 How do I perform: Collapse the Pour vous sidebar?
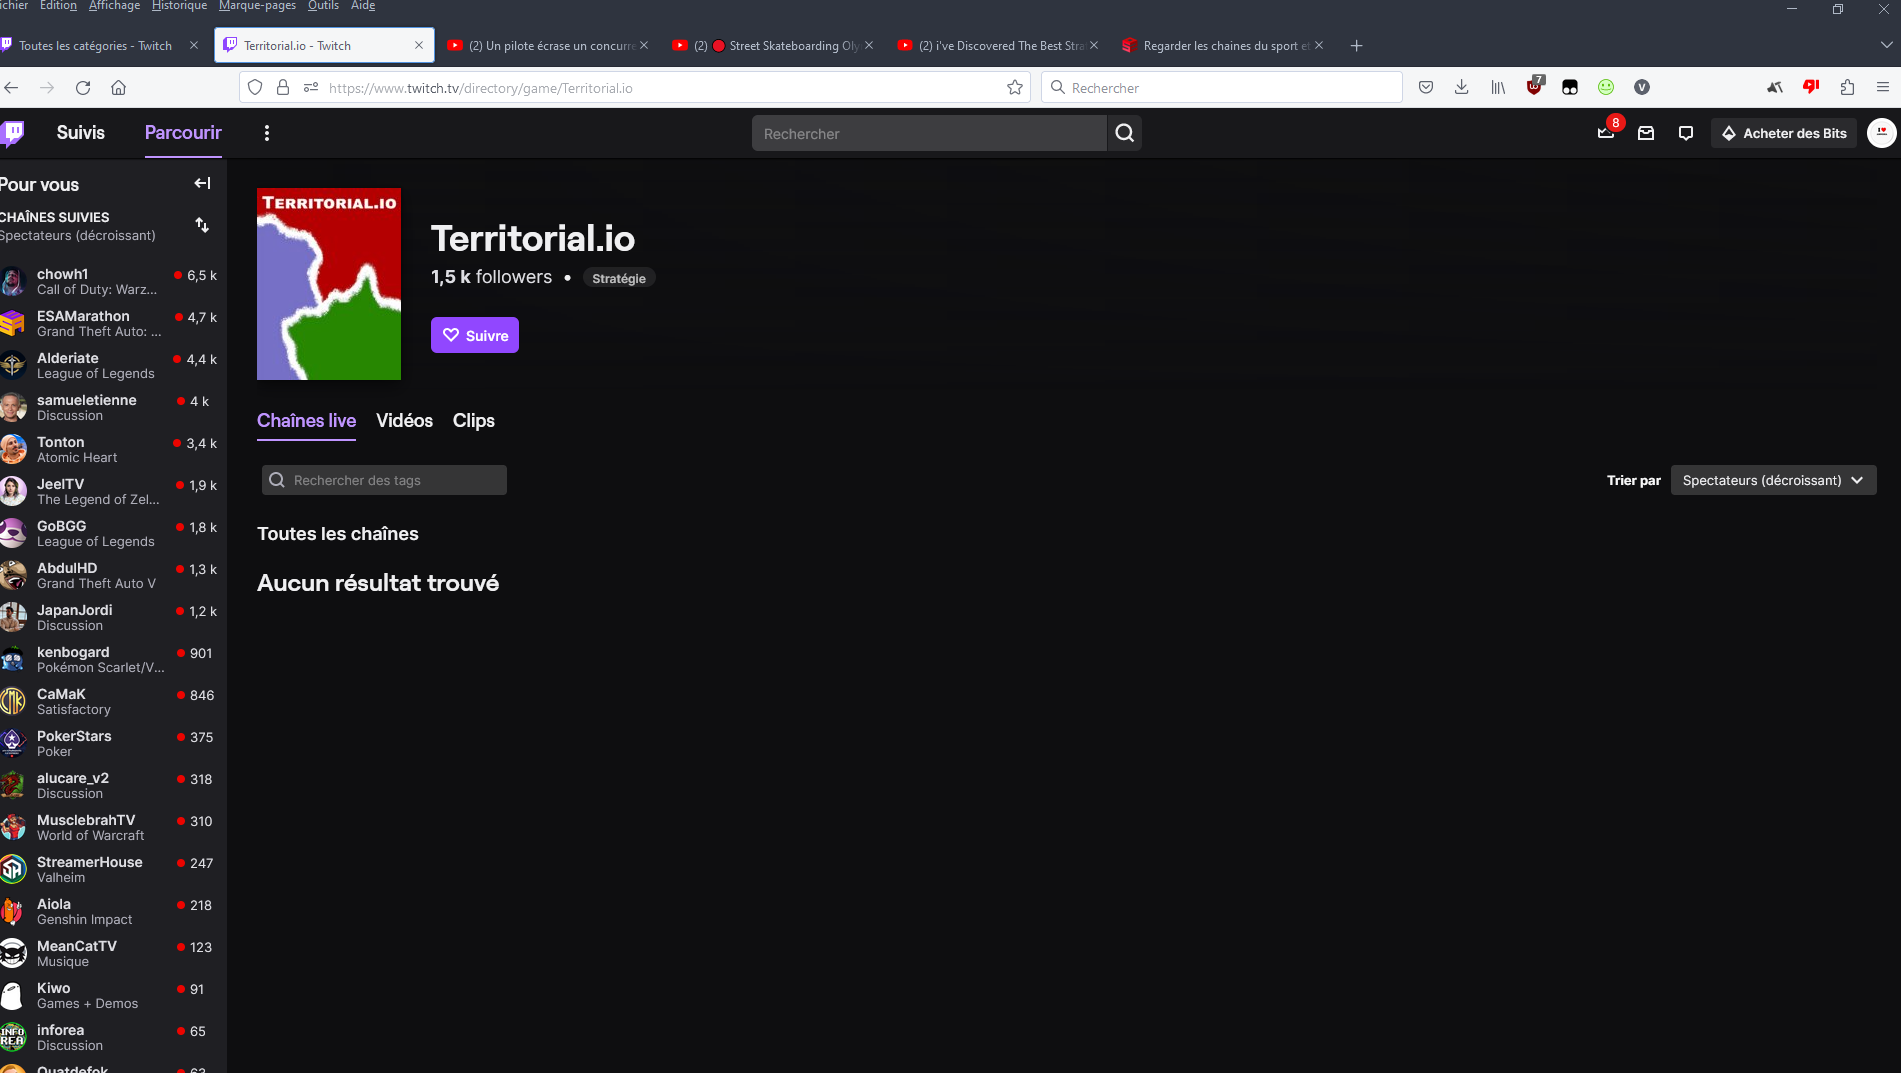point(202,183)
